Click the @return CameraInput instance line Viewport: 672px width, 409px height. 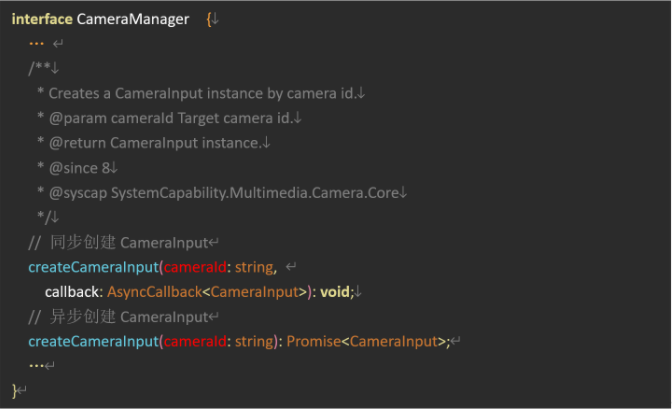point(155,143)
